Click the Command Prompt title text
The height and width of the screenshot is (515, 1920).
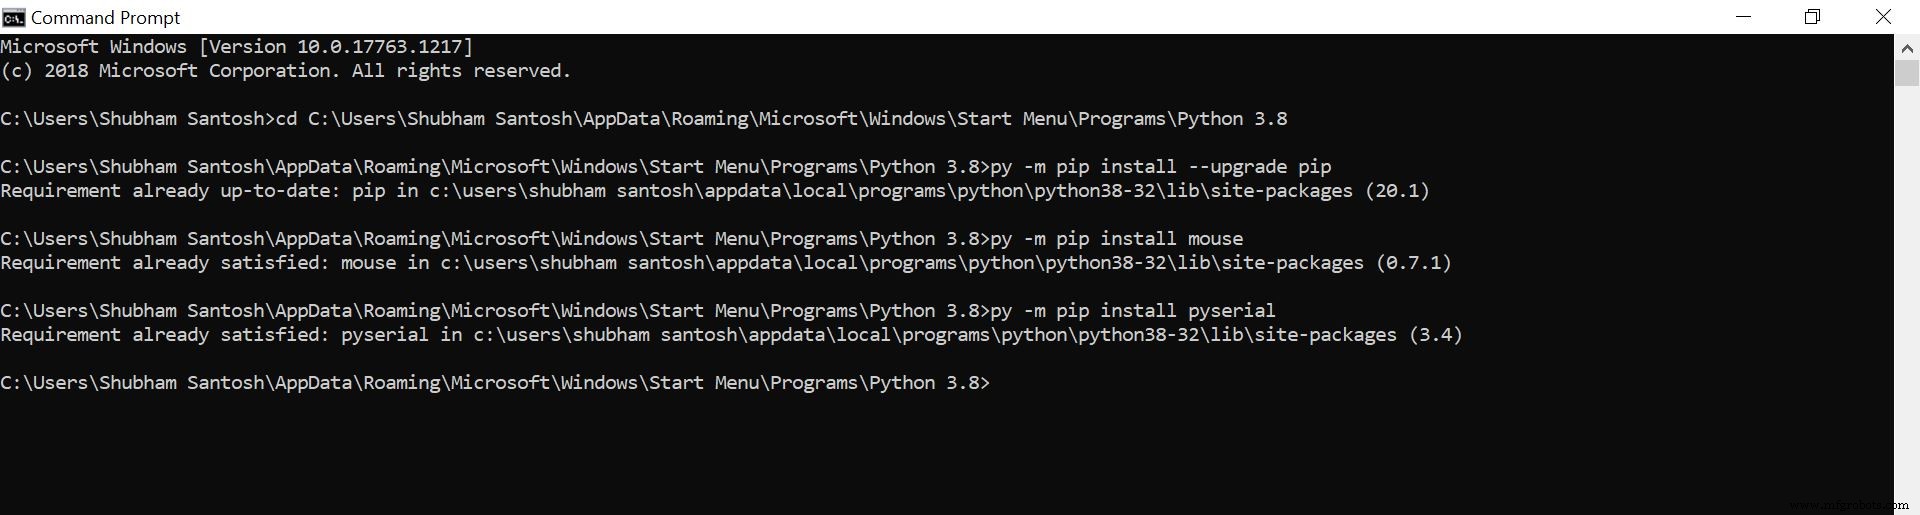(x=105, y=18)
